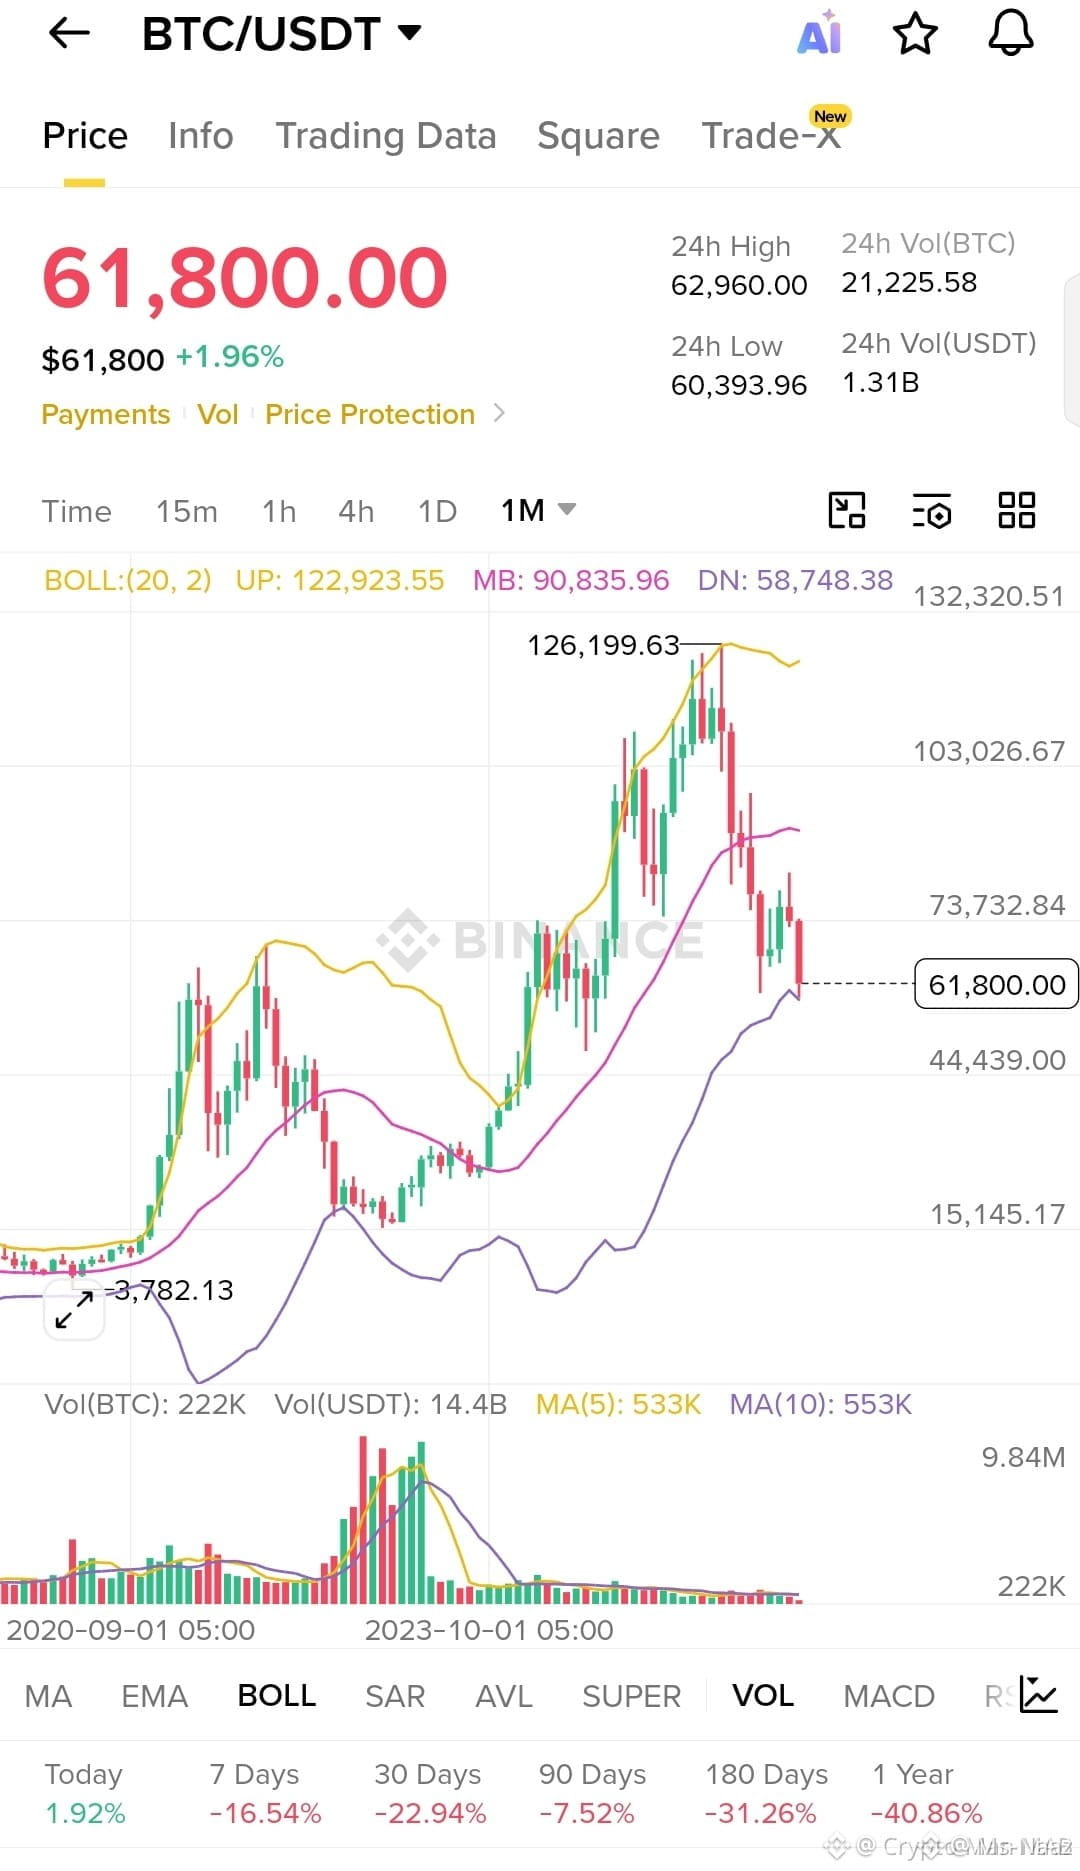1080x1871 pixels.
Task: Select the 15m chart interval
Action: tap(186, 511)
